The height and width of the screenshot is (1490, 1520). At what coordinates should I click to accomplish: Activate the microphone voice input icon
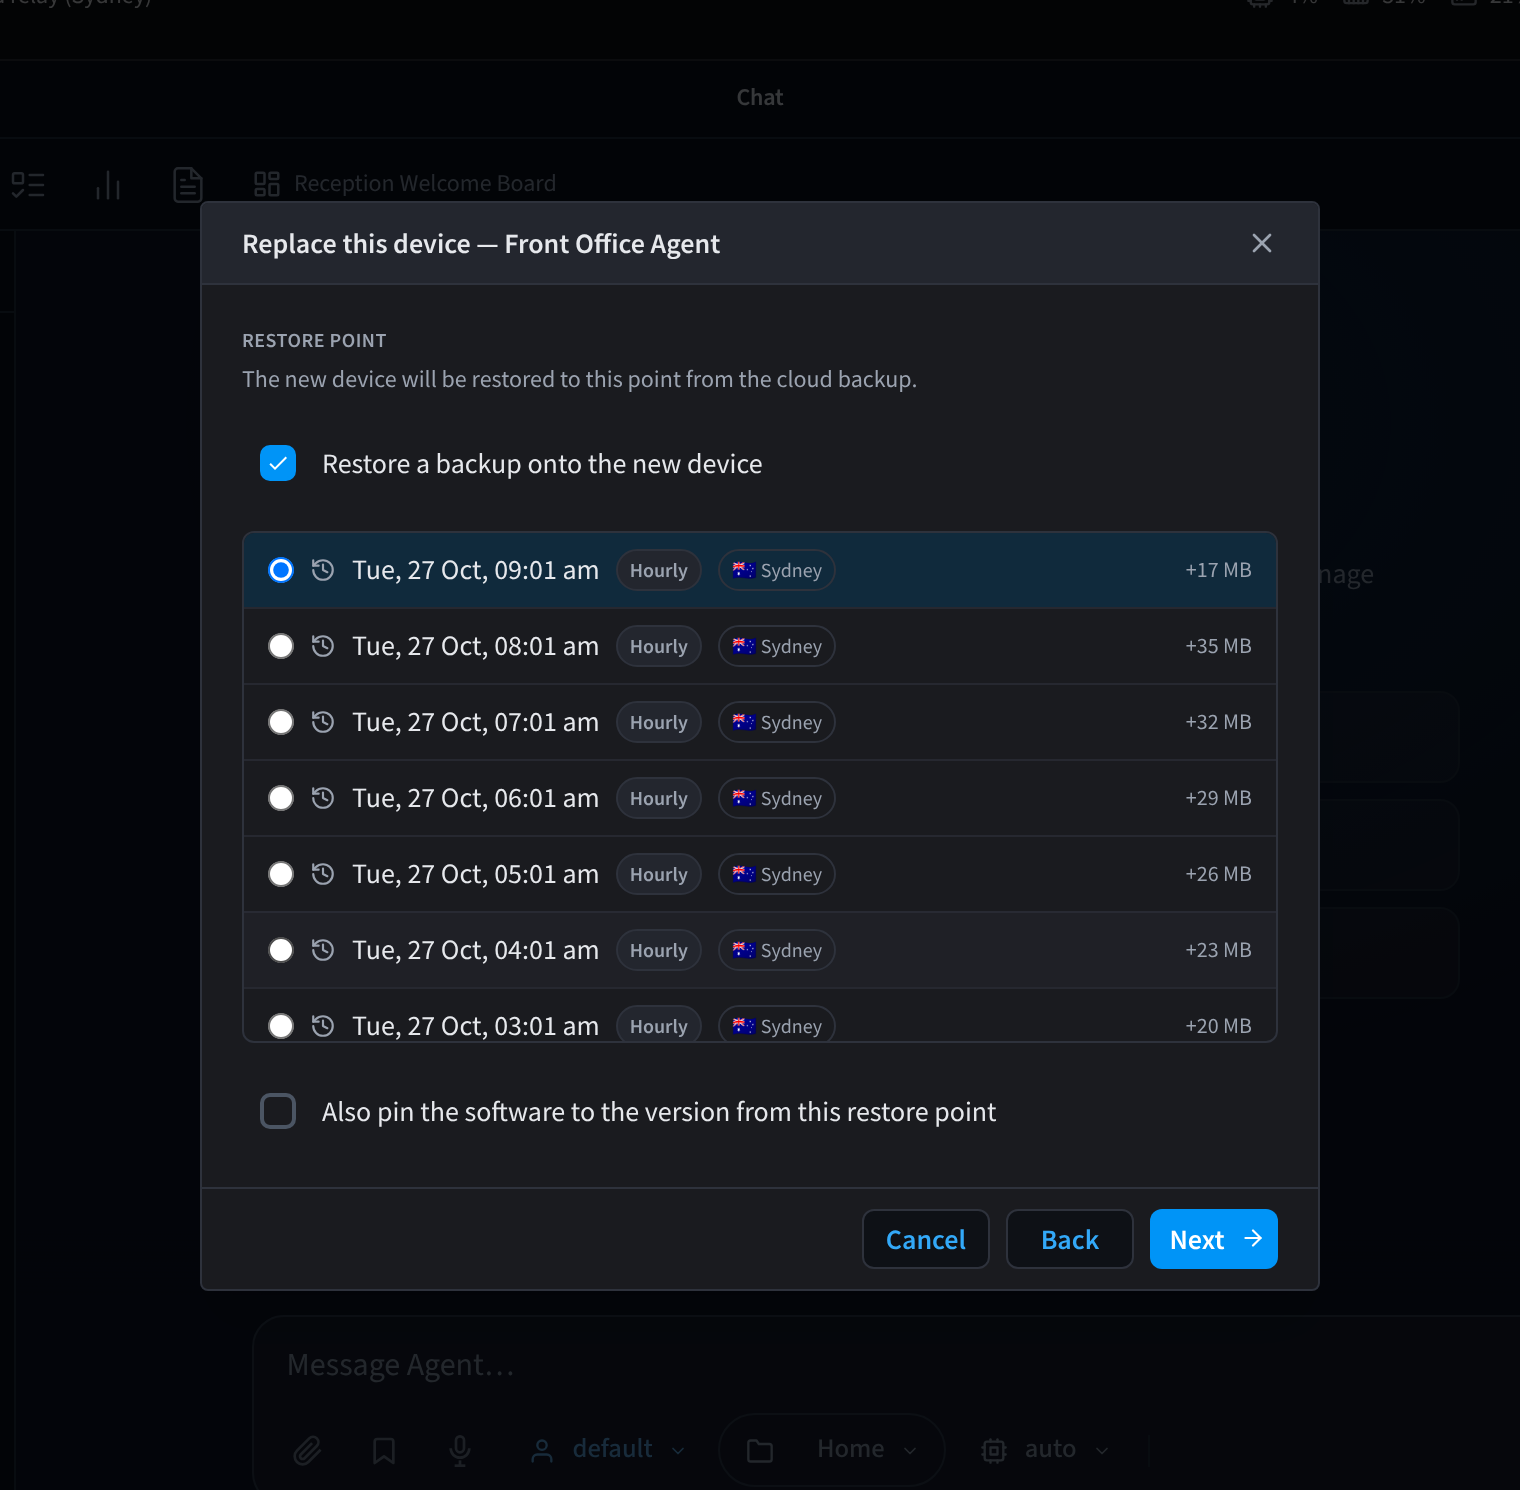click(x=460, y=1450)
